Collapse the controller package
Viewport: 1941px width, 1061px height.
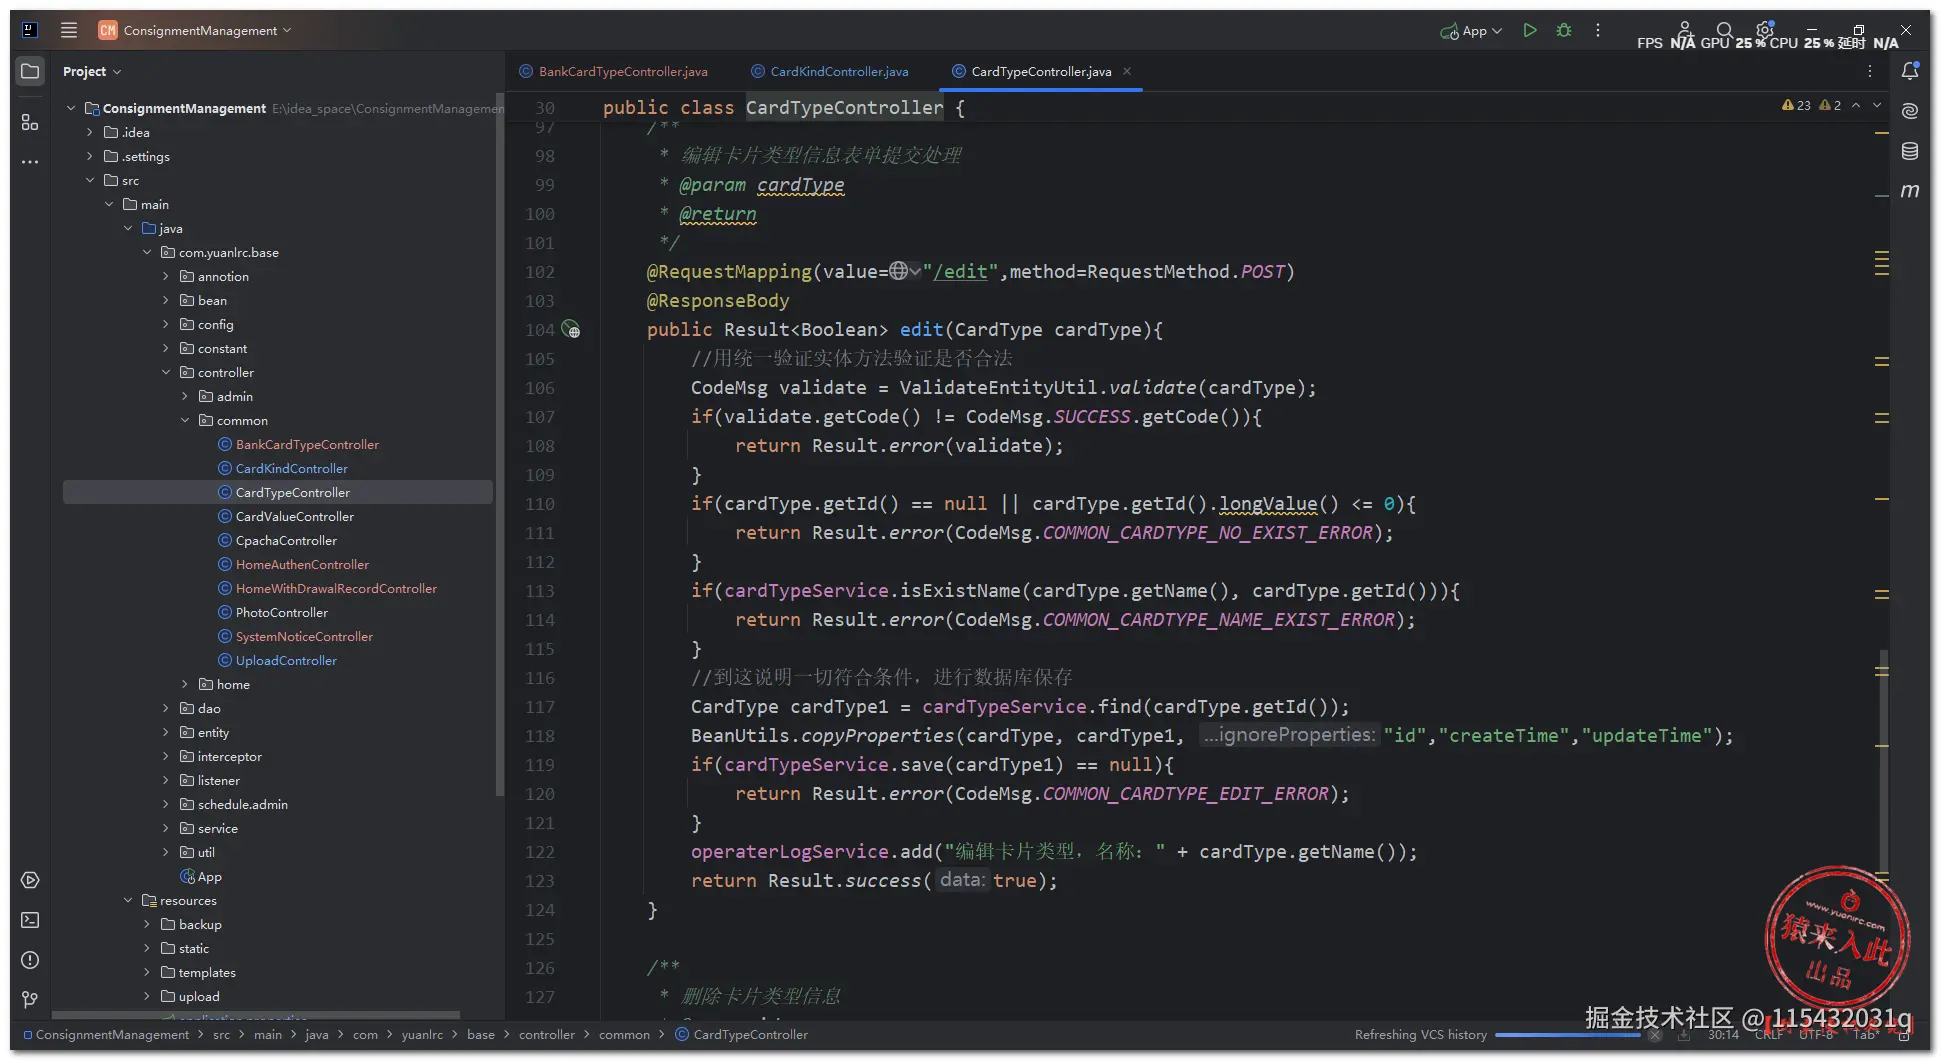(x=166, y=372)
